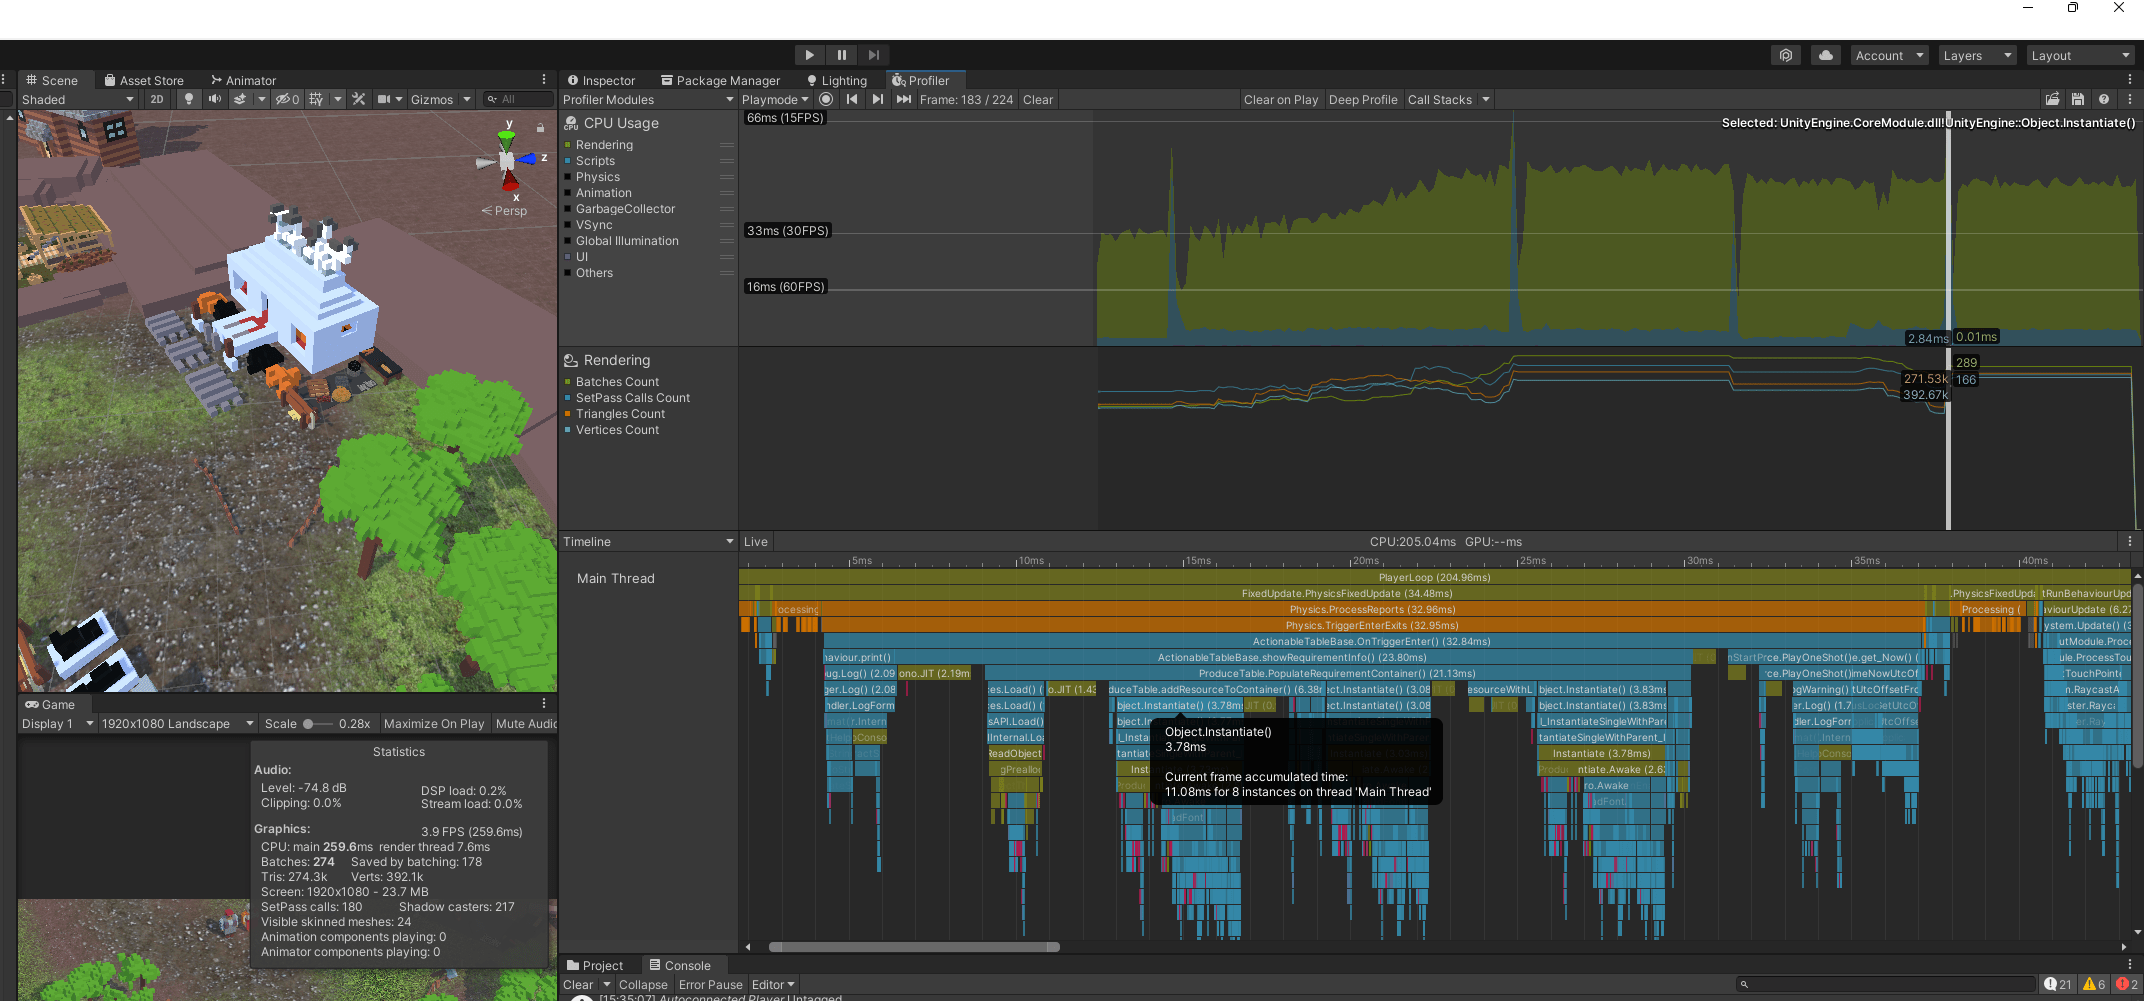Switch to the Inspector tab

coord(601,81)
